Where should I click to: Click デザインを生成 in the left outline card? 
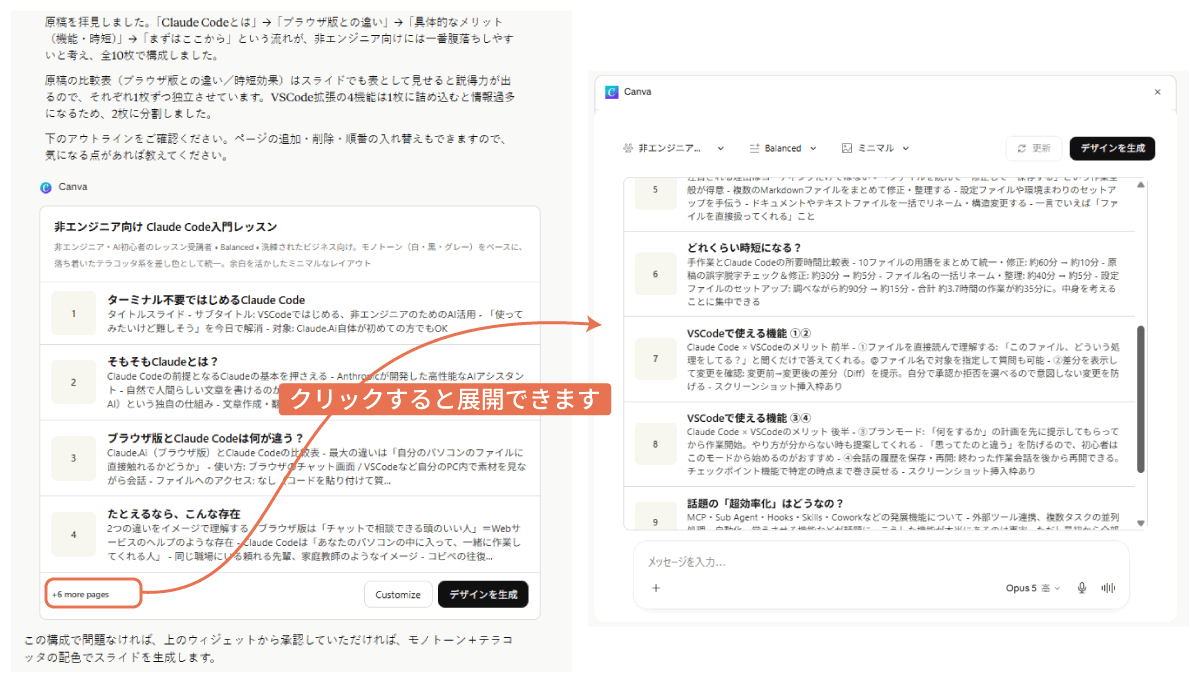(483, 594)
